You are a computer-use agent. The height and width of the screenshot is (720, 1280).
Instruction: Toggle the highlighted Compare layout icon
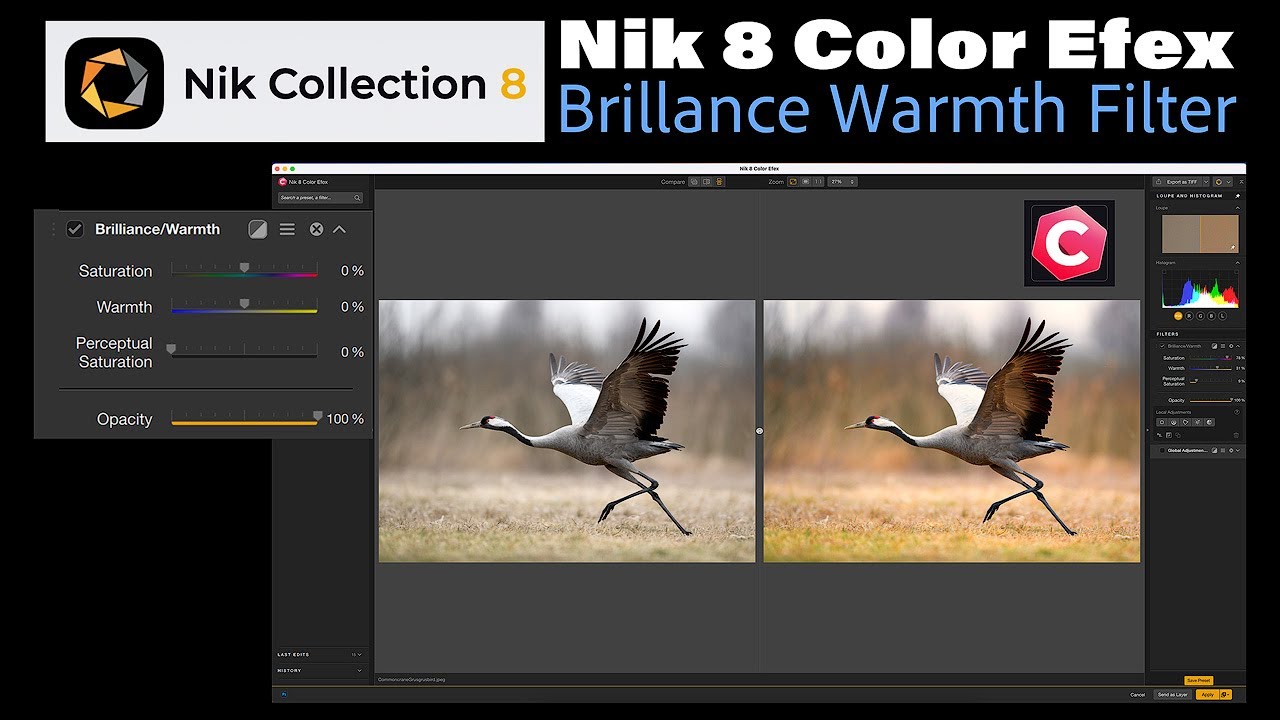(x=719, y=182)
